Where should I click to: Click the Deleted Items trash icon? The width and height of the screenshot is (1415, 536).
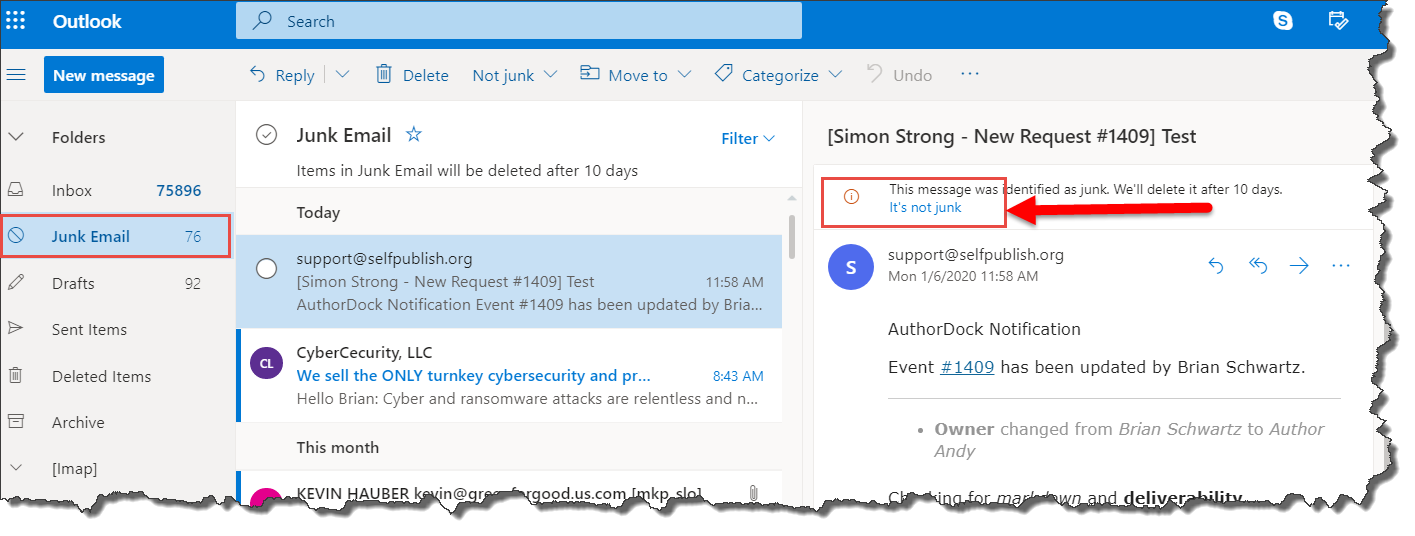tap(16, 376)
